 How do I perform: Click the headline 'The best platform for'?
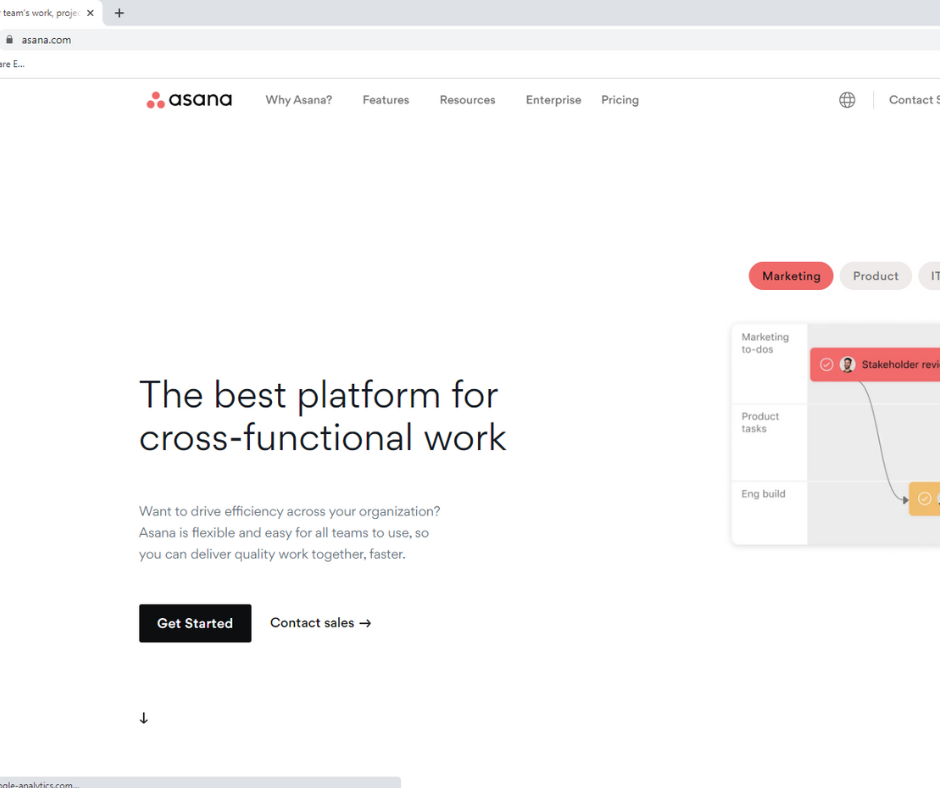click(x=319, y=395)
